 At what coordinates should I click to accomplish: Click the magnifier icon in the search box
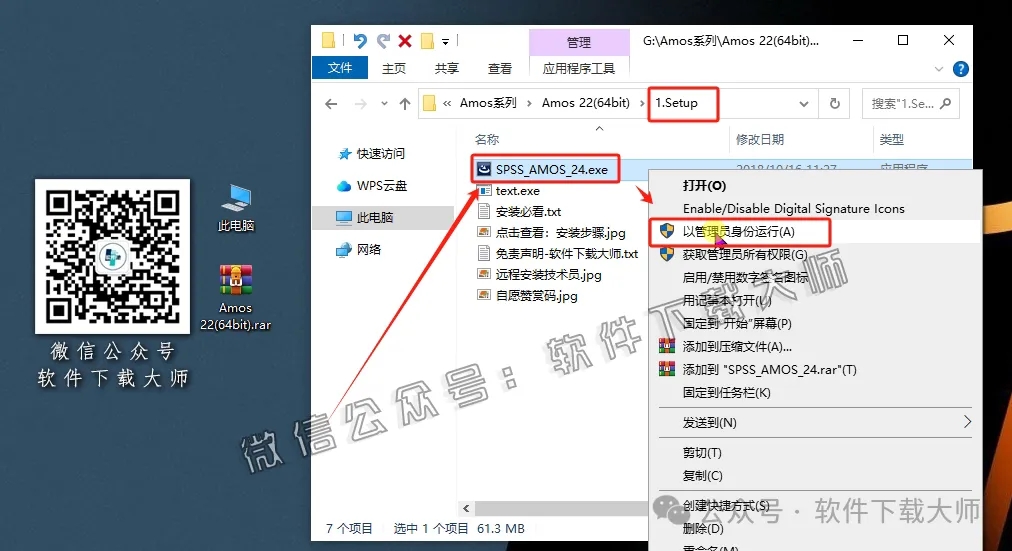(x=946, y=103)
